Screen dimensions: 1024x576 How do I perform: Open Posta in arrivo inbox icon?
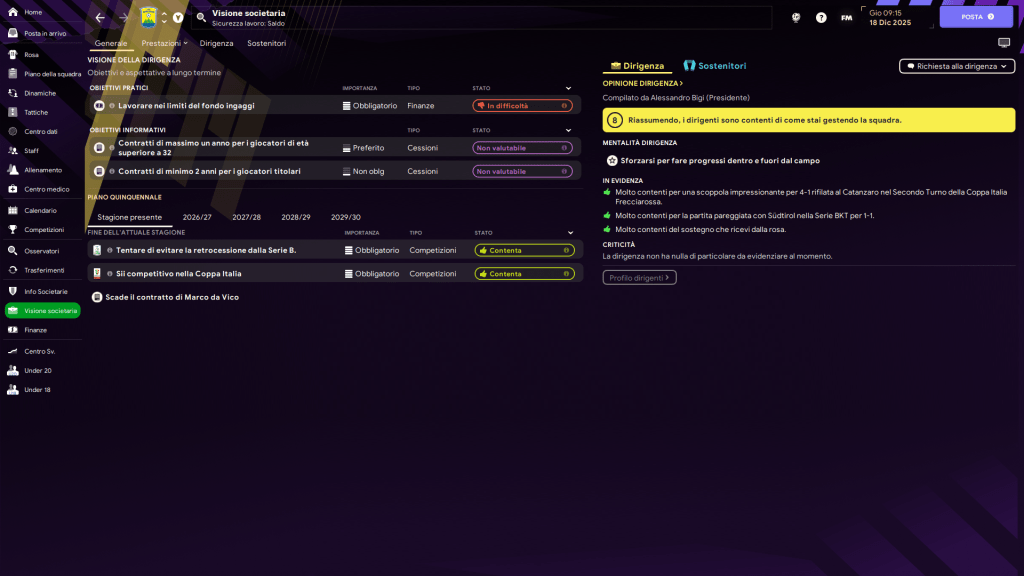coord(13,33)
